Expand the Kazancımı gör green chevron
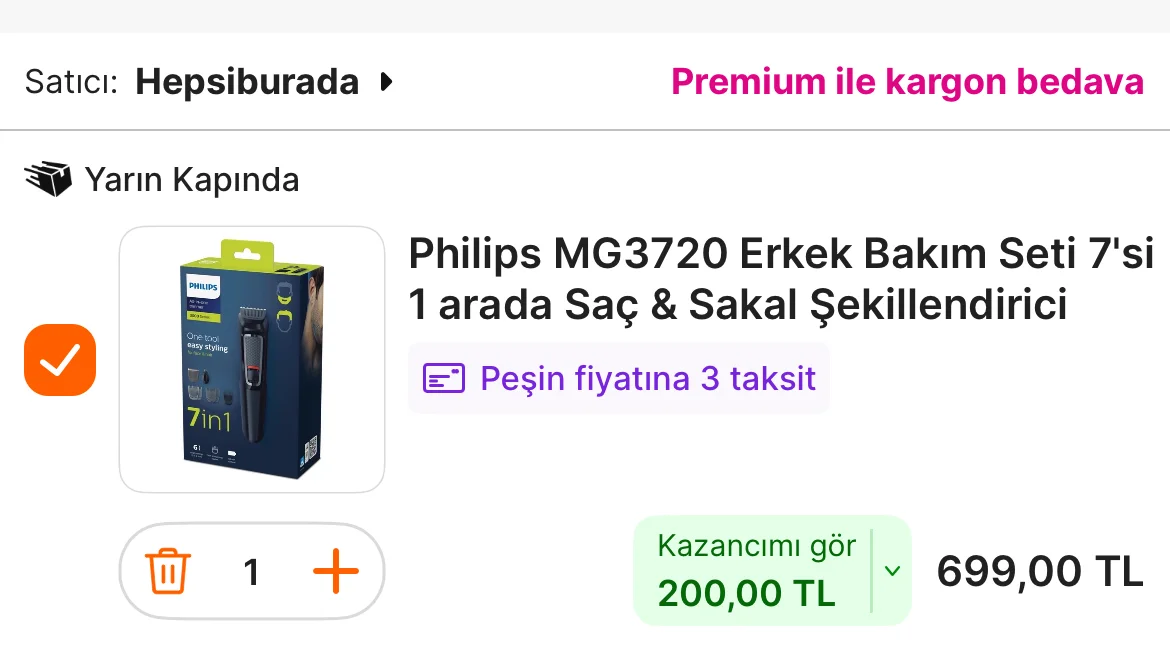 [892, 571]
